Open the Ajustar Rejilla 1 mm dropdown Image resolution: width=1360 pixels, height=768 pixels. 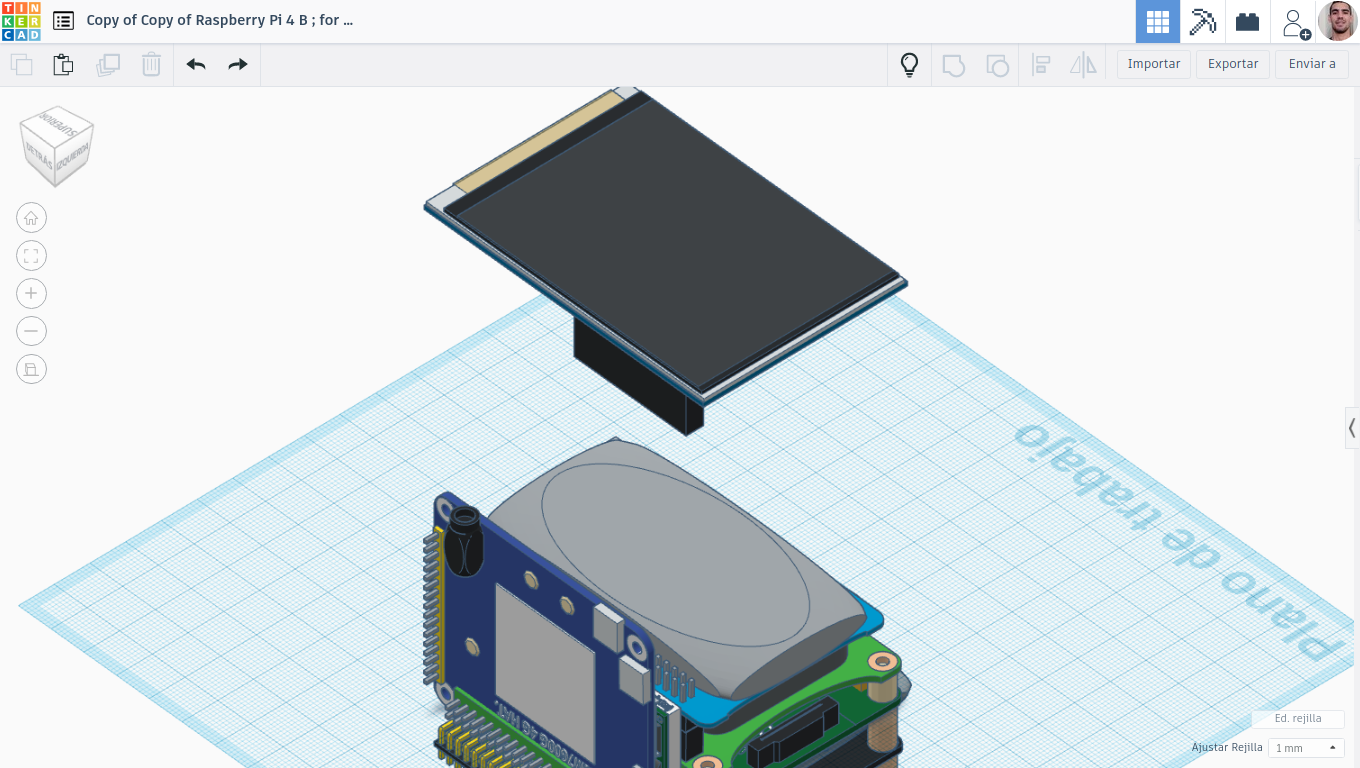[x=1305, y=748]
